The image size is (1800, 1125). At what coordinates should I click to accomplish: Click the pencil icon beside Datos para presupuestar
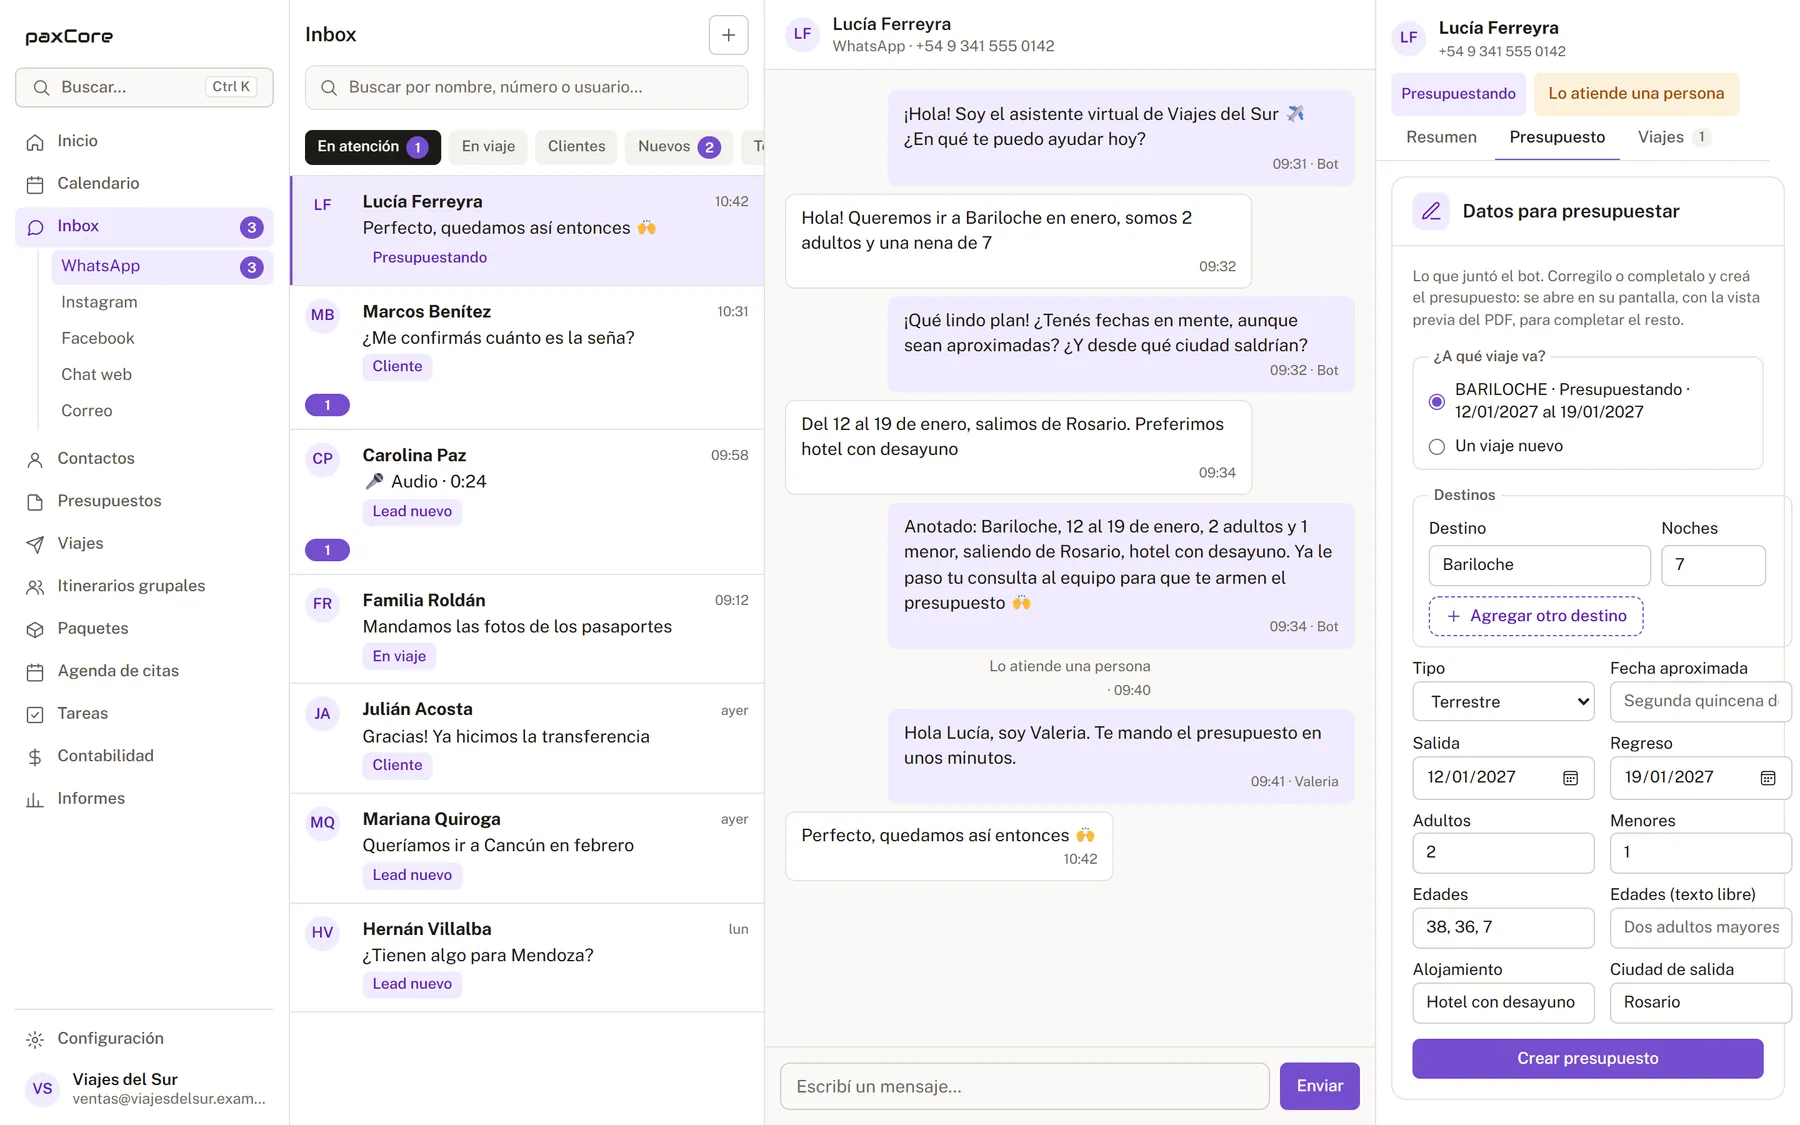(1431, 211)
